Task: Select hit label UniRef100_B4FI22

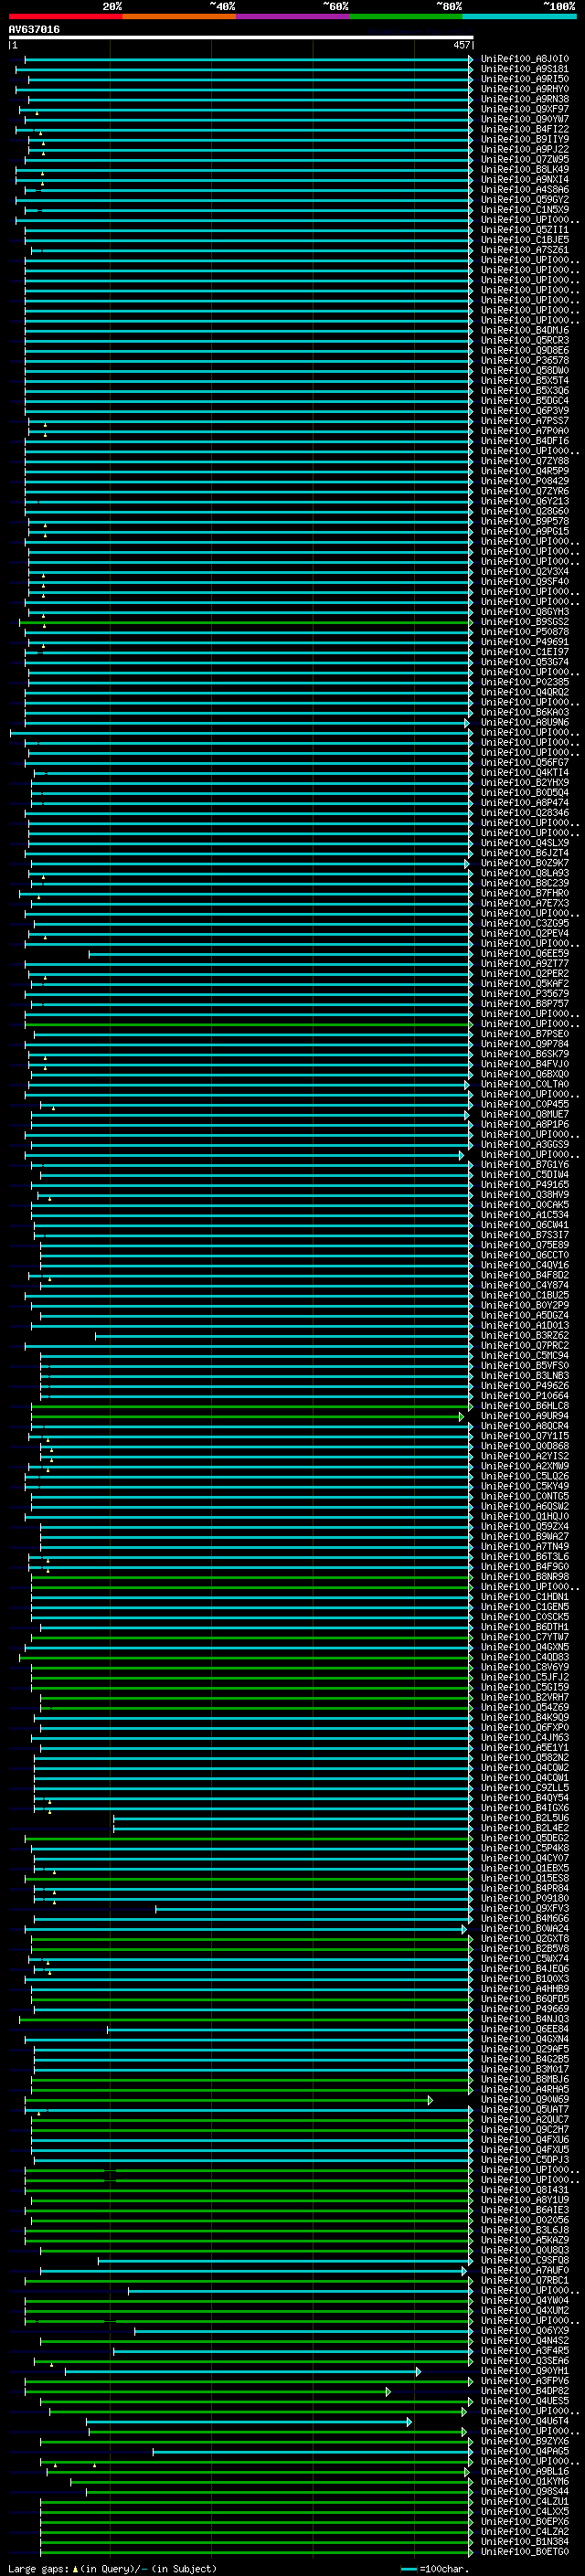Action: tap(524, 129)
